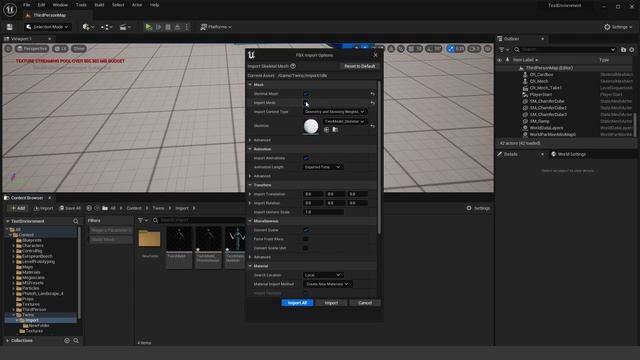Reset the Skeleton property to default arrow
Screen dimensions: 640x360
click(372, 126)
